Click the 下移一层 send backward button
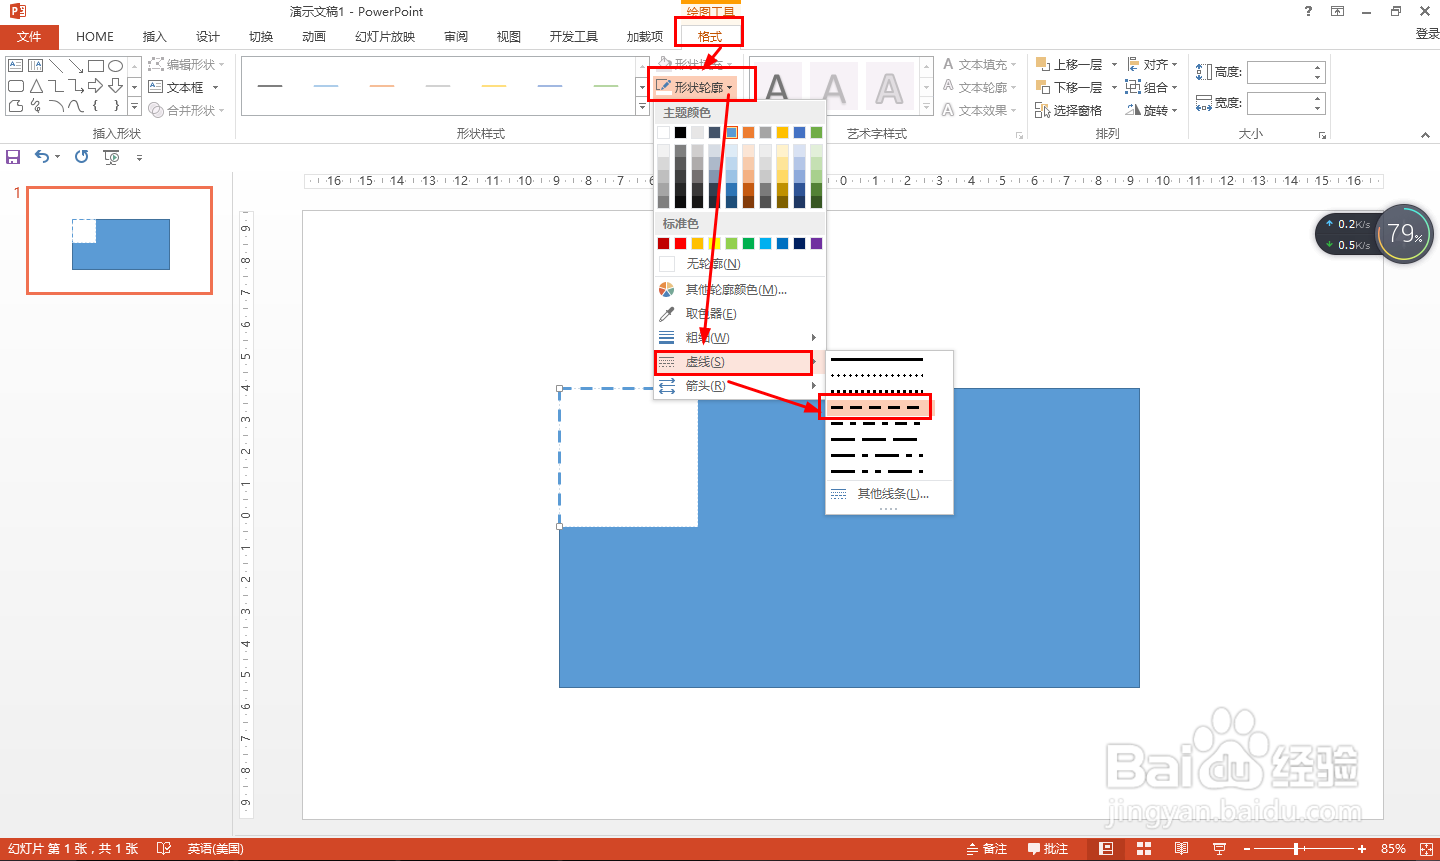The height and width of the screenshot is (861, 1440). pyautogui.click(x=1069, y=87)
